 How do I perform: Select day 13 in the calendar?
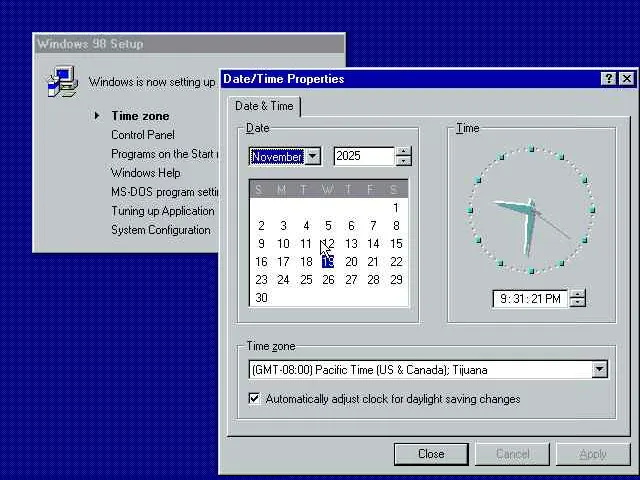click(x=351, y=244)
